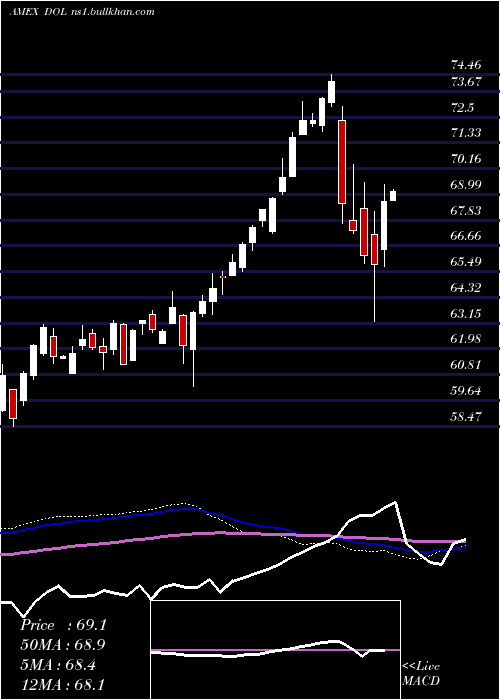500x700 pixels.
Task: Select the highest white candlestick at the peak
Action: (331, 92)
